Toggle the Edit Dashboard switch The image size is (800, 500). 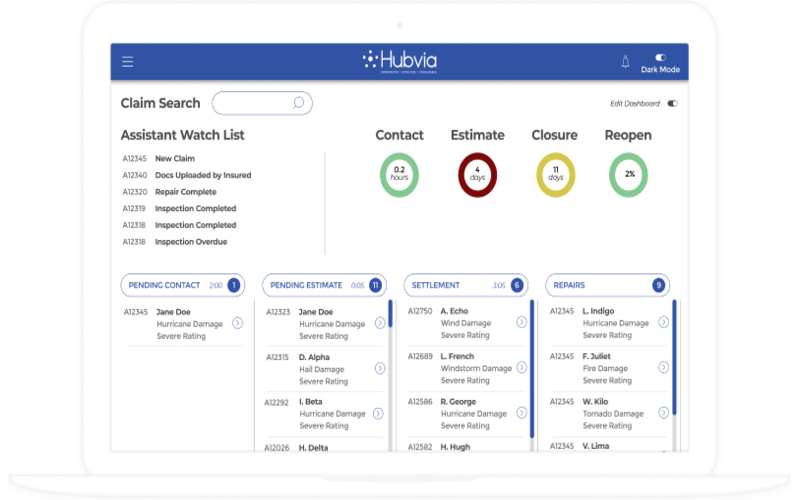pyautogui.click(x=672, y=104)
